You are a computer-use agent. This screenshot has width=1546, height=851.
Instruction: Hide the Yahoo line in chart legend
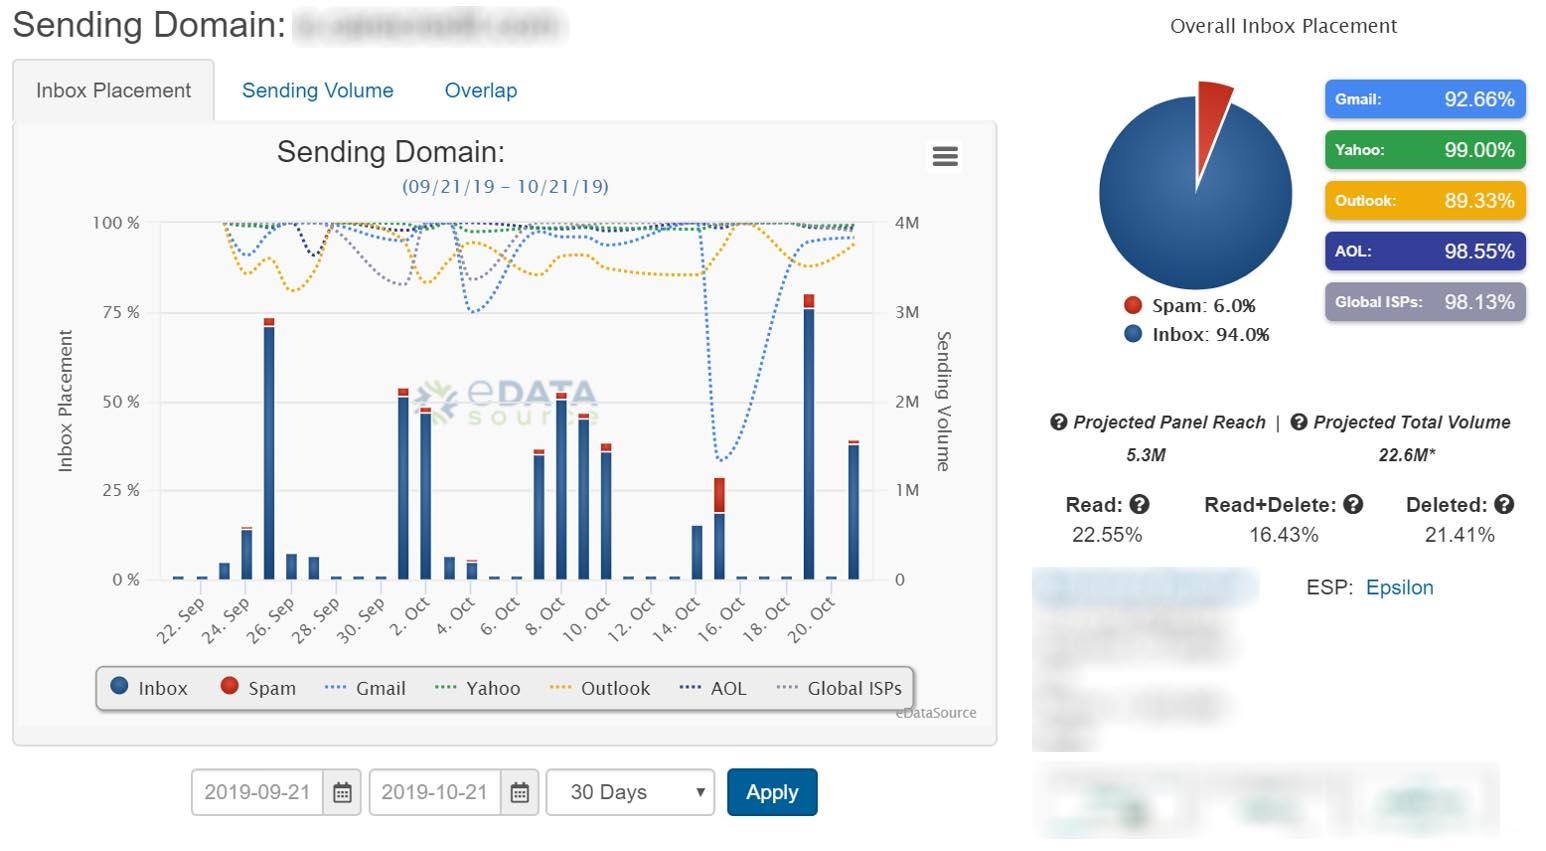478,688
